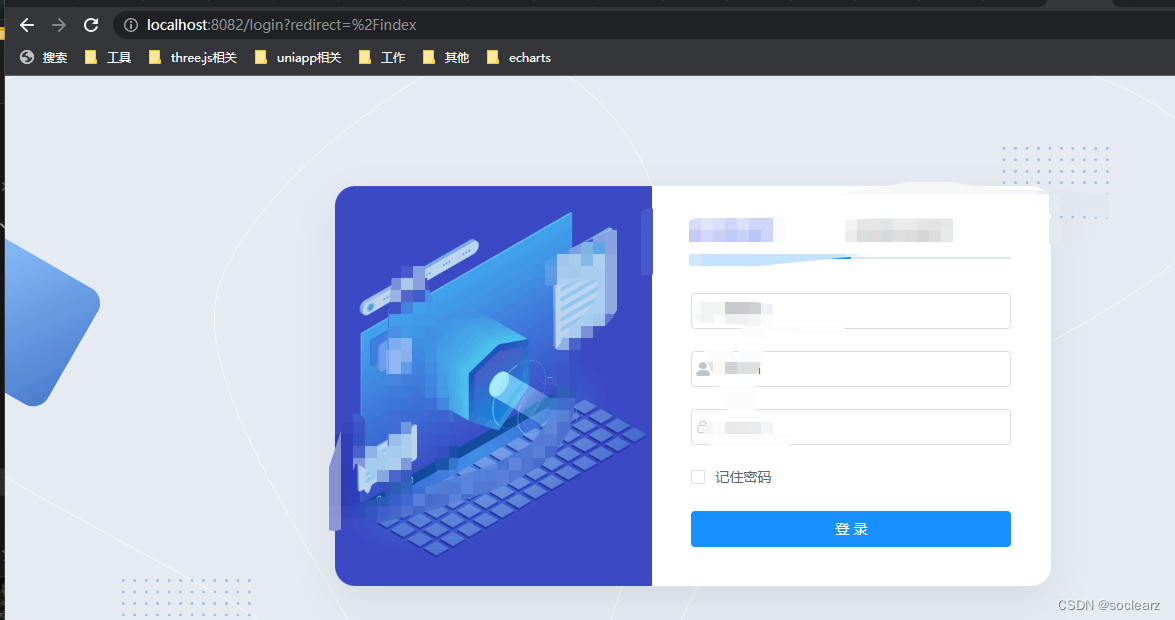This screenshot has height=620, width=1175.
Task: View site information icon in address bar
Action: [x=130, y=25]
